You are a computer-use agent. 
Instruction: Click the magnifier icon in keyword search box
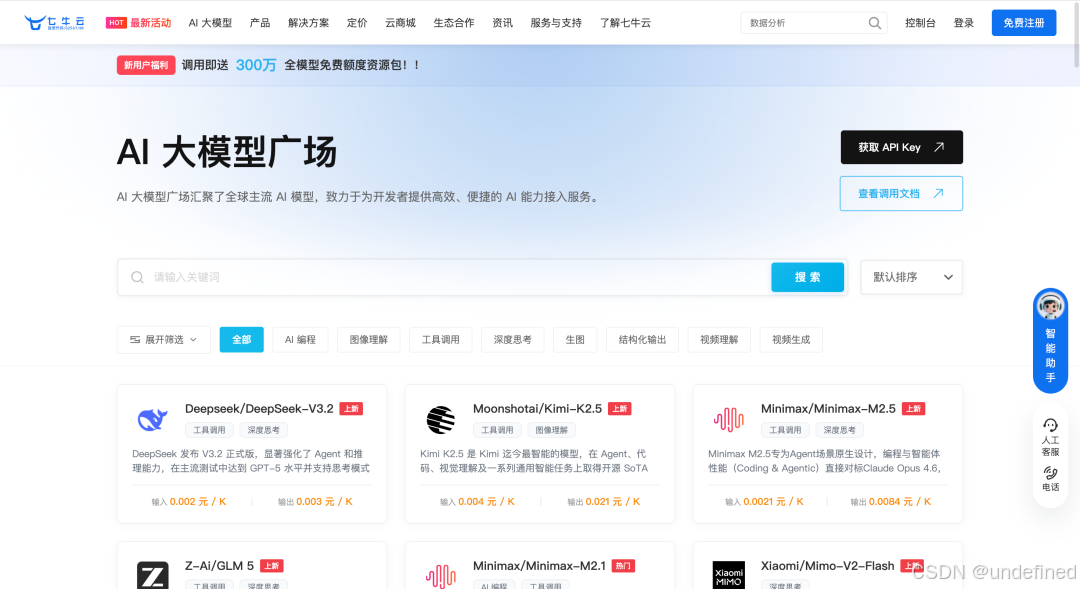coord(137,277)
